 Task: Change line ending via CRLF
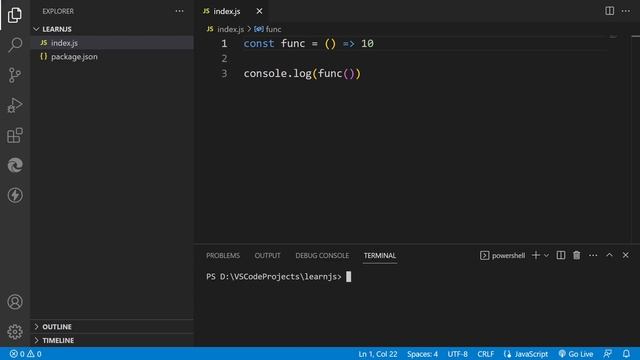pos(485,354)
